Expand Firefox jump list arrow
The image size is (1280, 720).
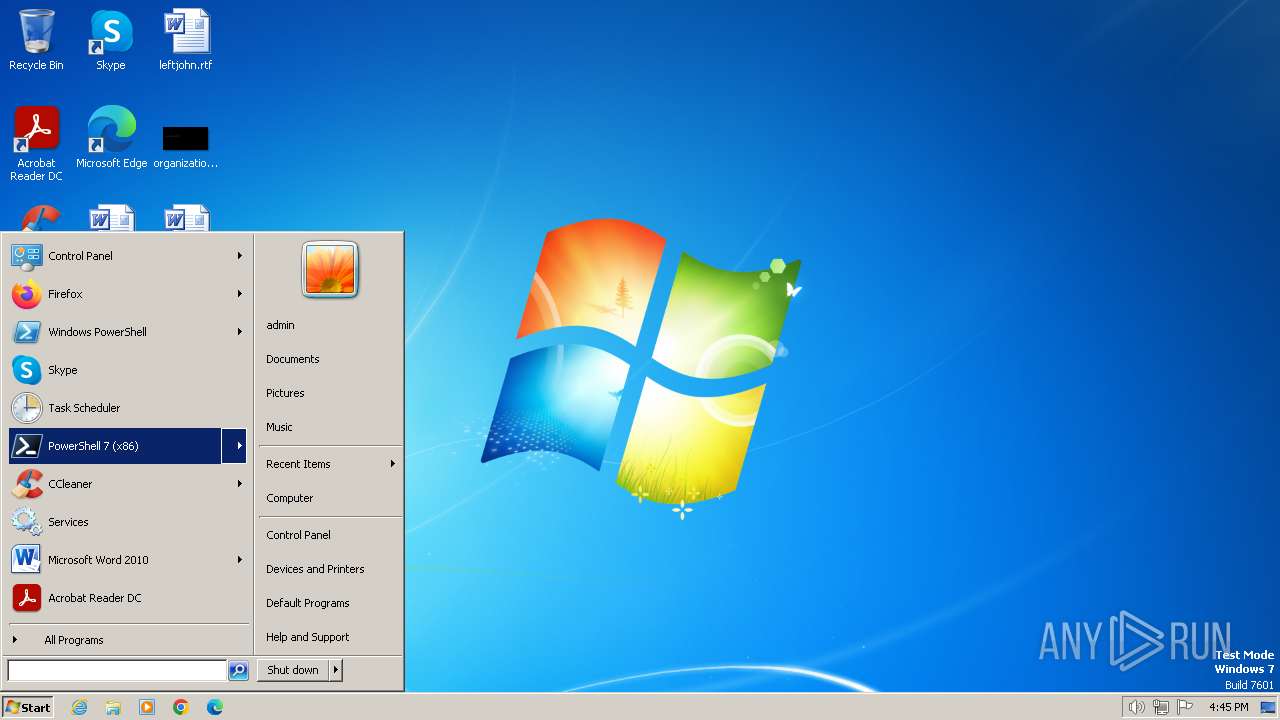(x=240, y=294)
